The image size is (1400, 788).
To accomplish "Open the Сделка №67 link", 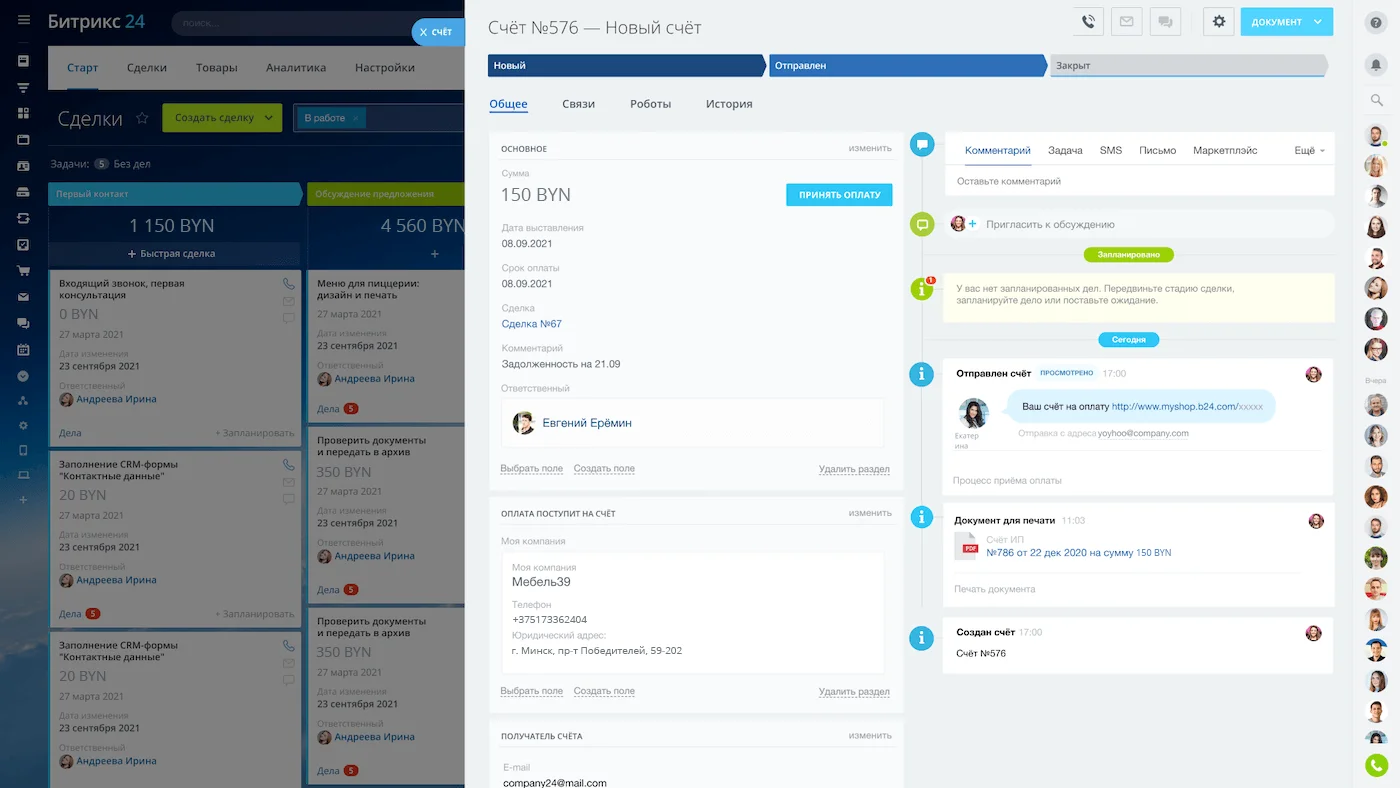I will [x=531, y=324].
